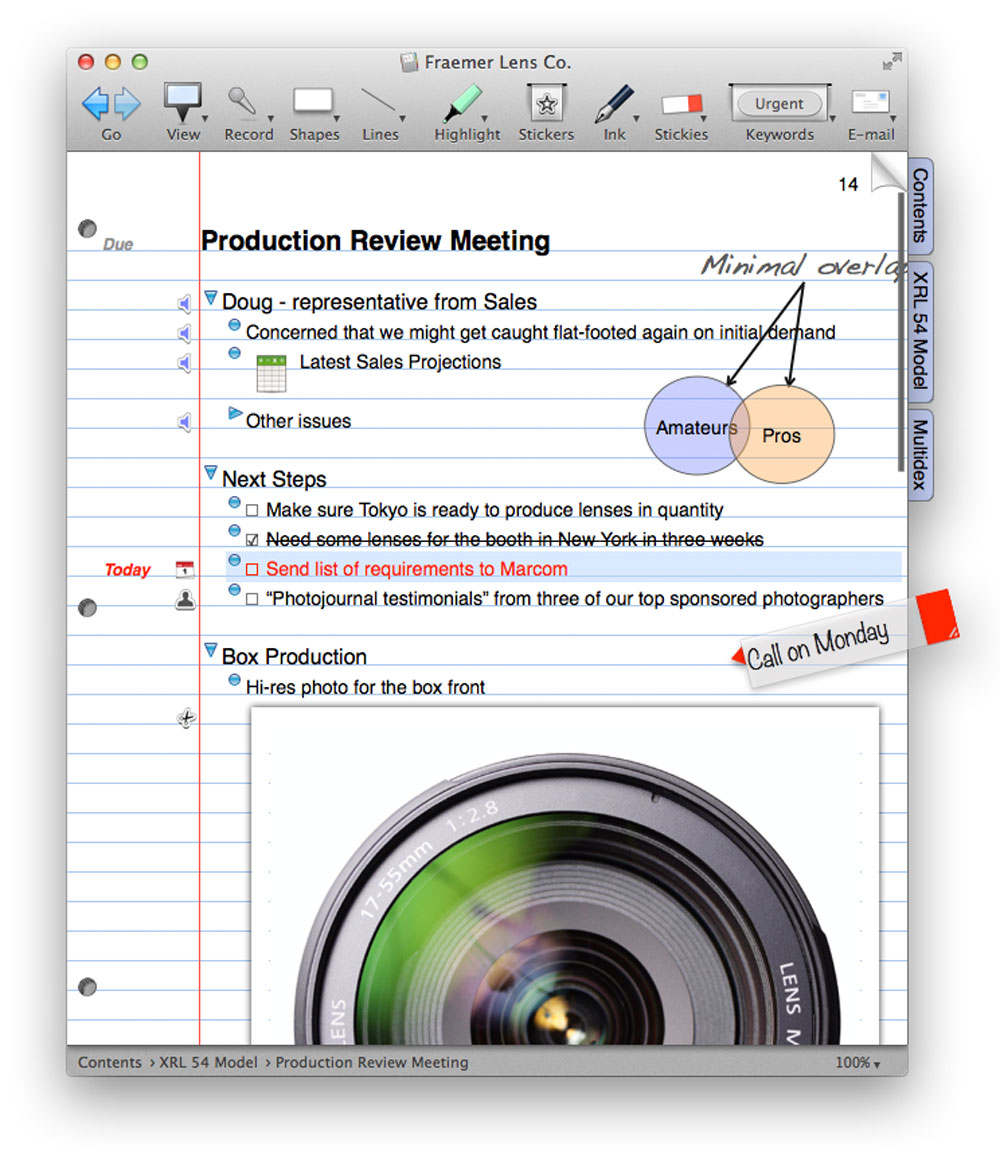Screen dimensions: 1000x1151
Task: Click the contact person icon in margin
Action: pos(186,600)
